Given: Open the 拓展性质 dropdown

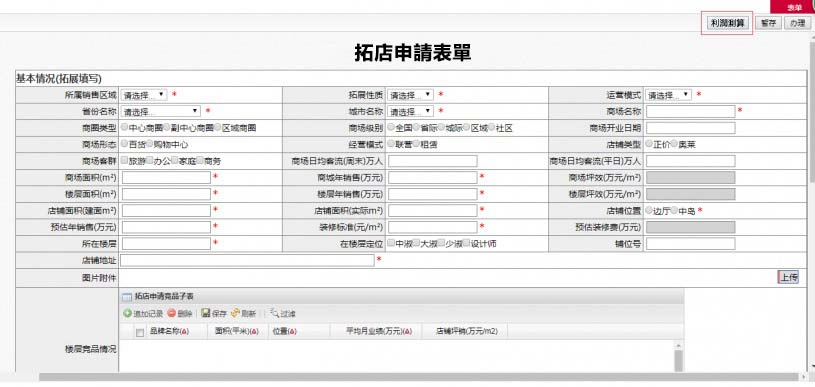Looking at the screenshot, I should (x=410, y=95).
